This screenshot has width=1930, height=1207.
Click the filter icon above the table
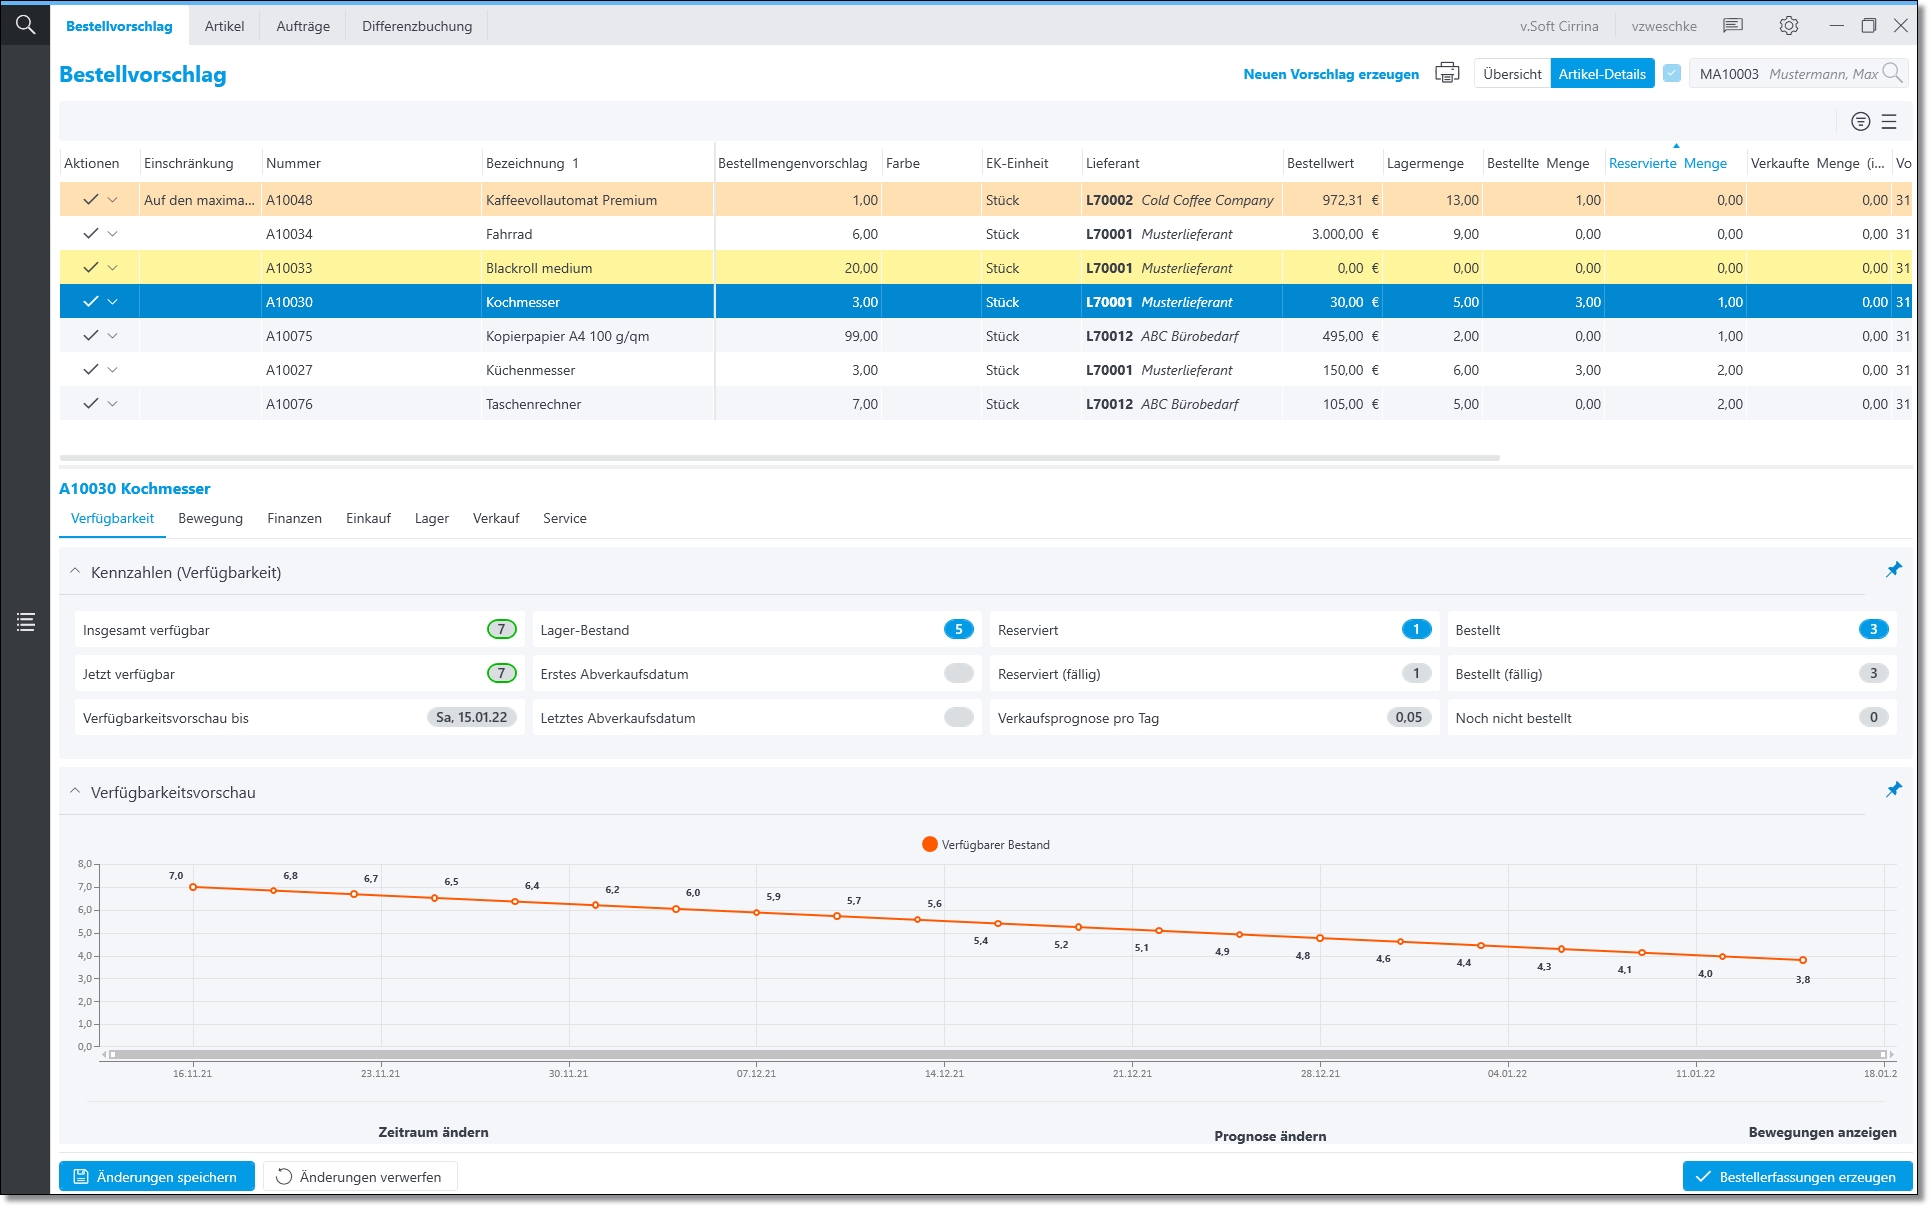click(x=1860, y=121)
